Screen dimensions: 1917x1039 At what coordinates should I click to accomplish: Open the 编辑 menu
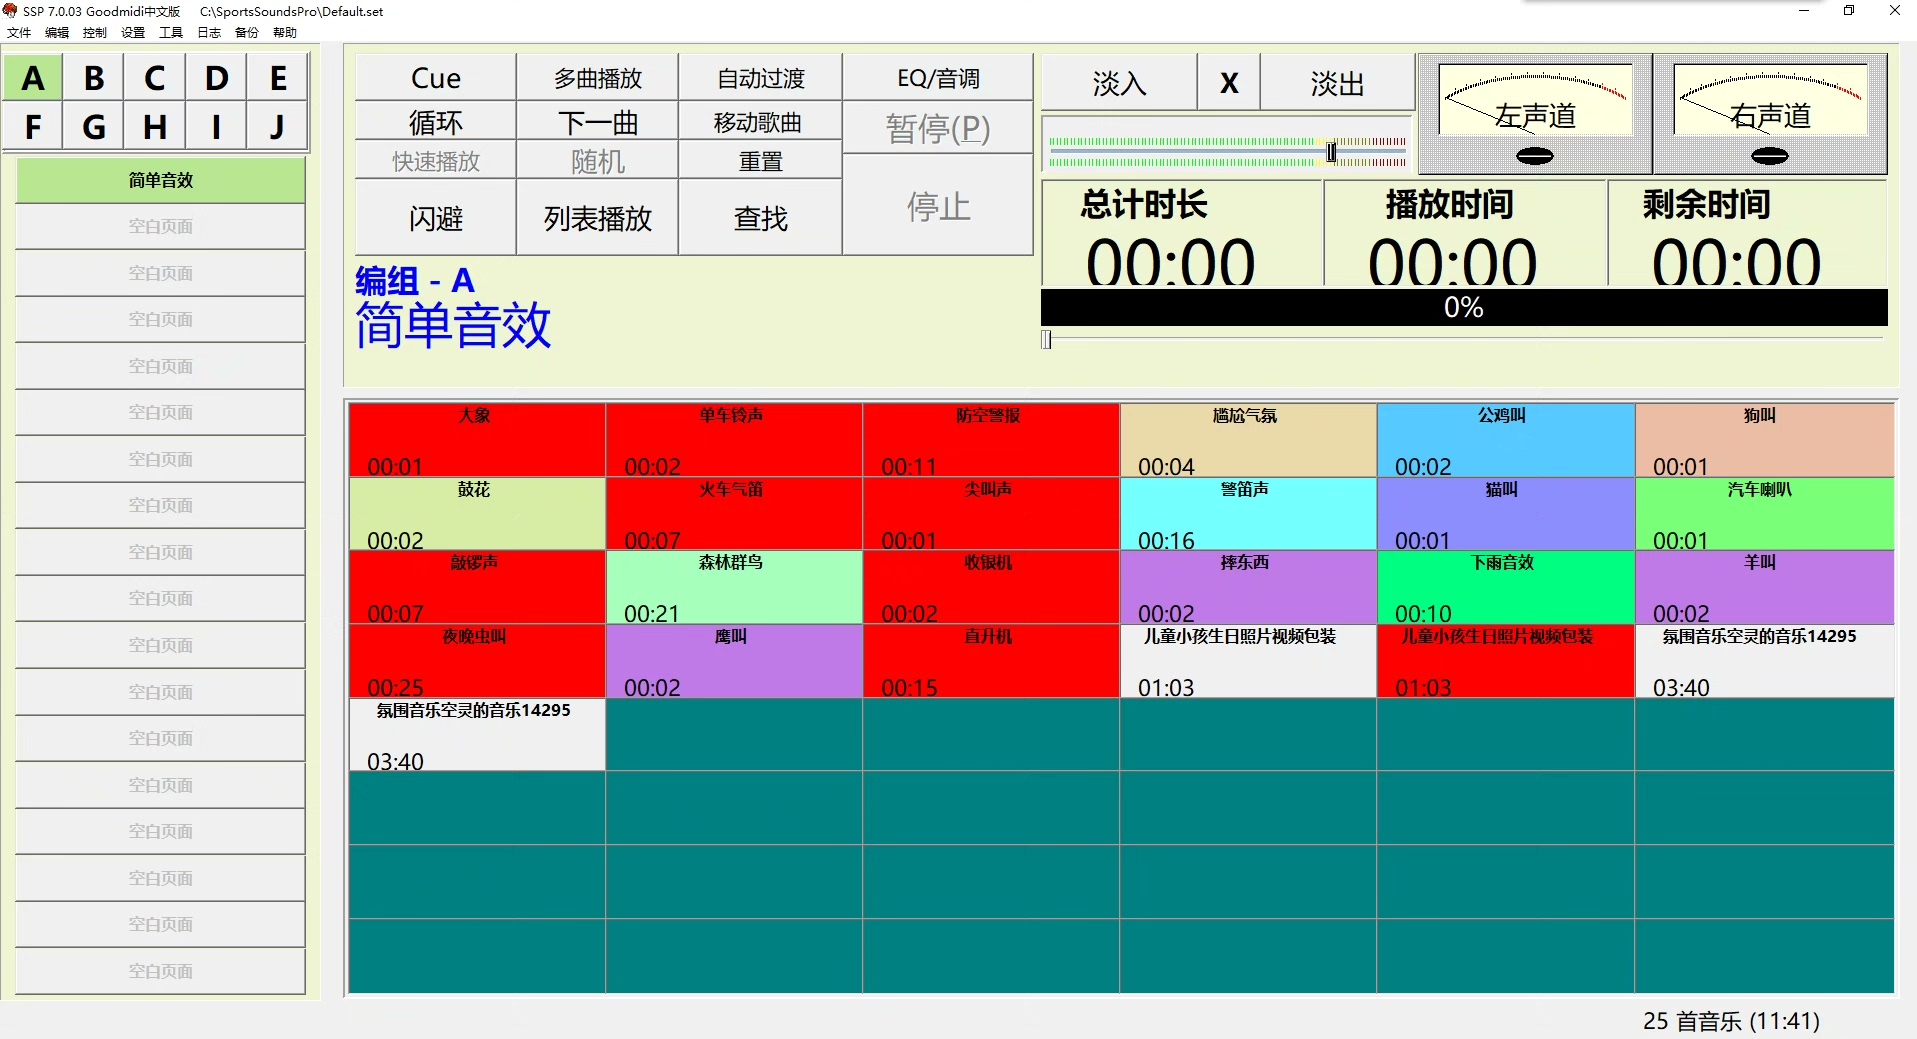coord(57,33)
